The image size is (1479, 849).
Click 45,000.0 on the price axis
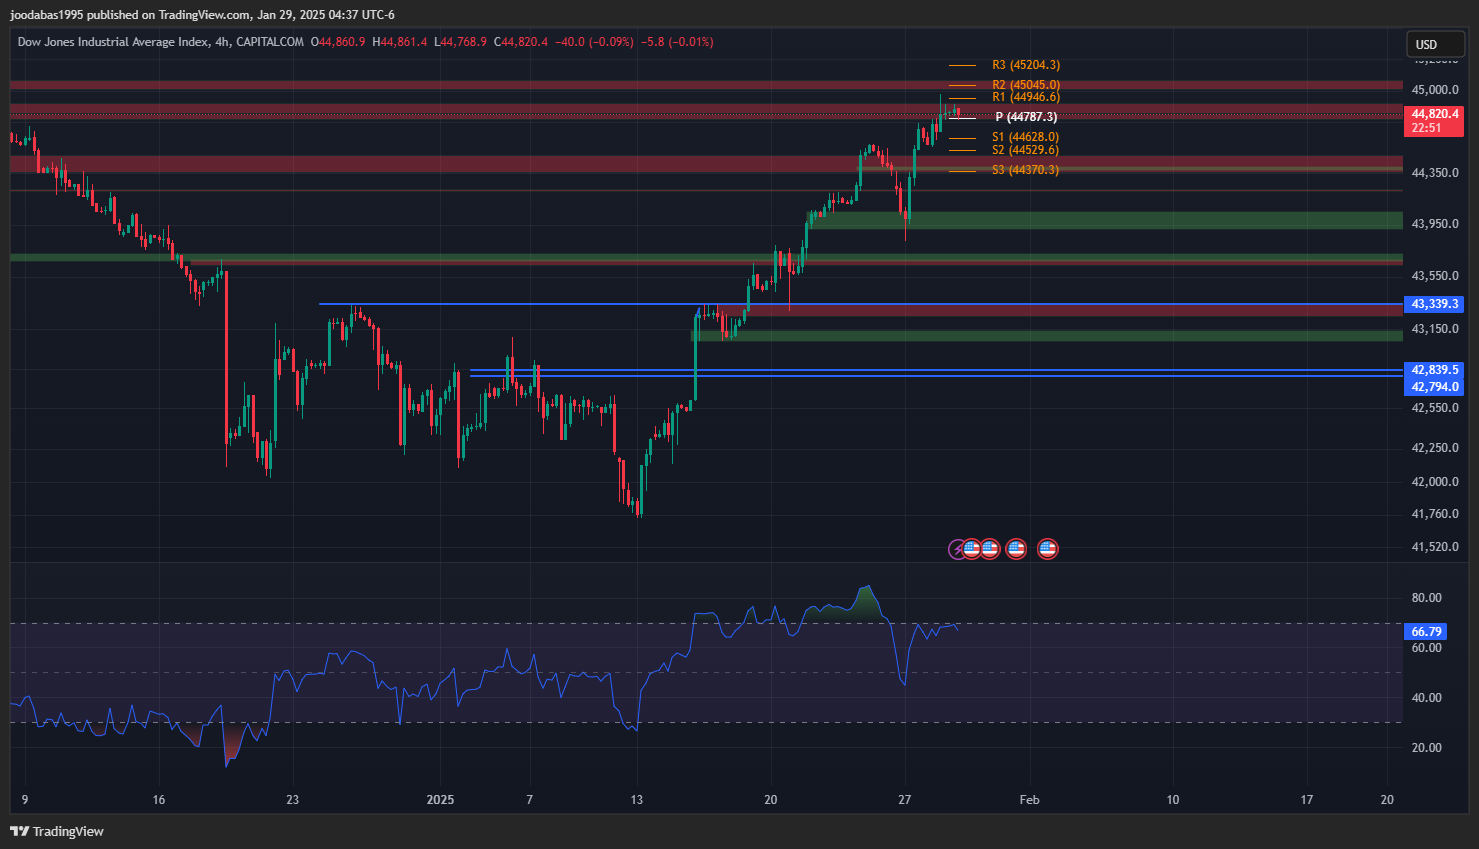tap(1434, 90)
